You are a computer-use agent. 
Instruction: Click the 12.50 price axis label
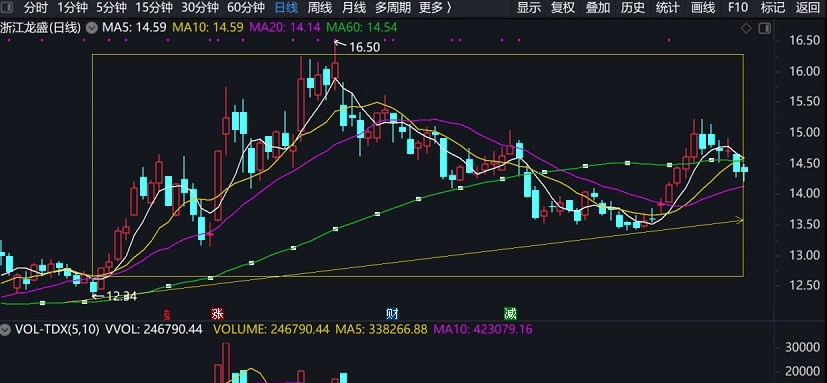point(804,286)
